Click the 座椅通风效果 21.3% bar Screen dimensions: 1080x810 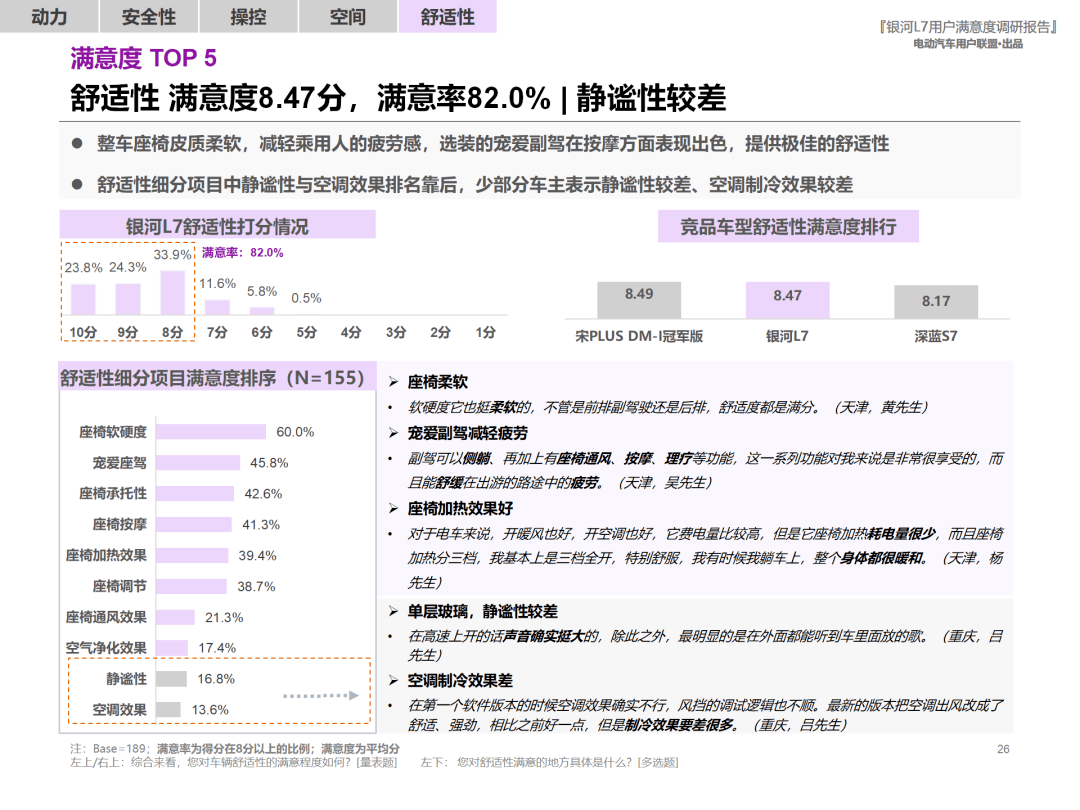(176, 617)
